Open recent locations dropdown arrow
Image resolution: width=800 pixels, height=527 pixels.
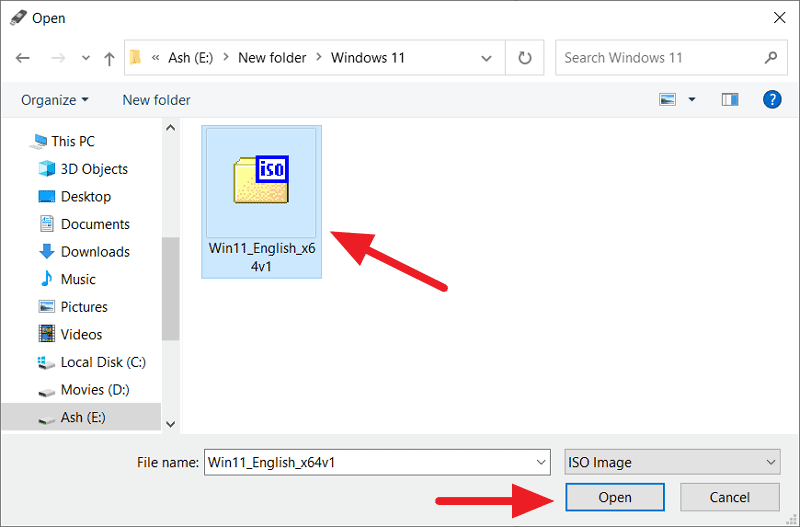tap(86, 58)
